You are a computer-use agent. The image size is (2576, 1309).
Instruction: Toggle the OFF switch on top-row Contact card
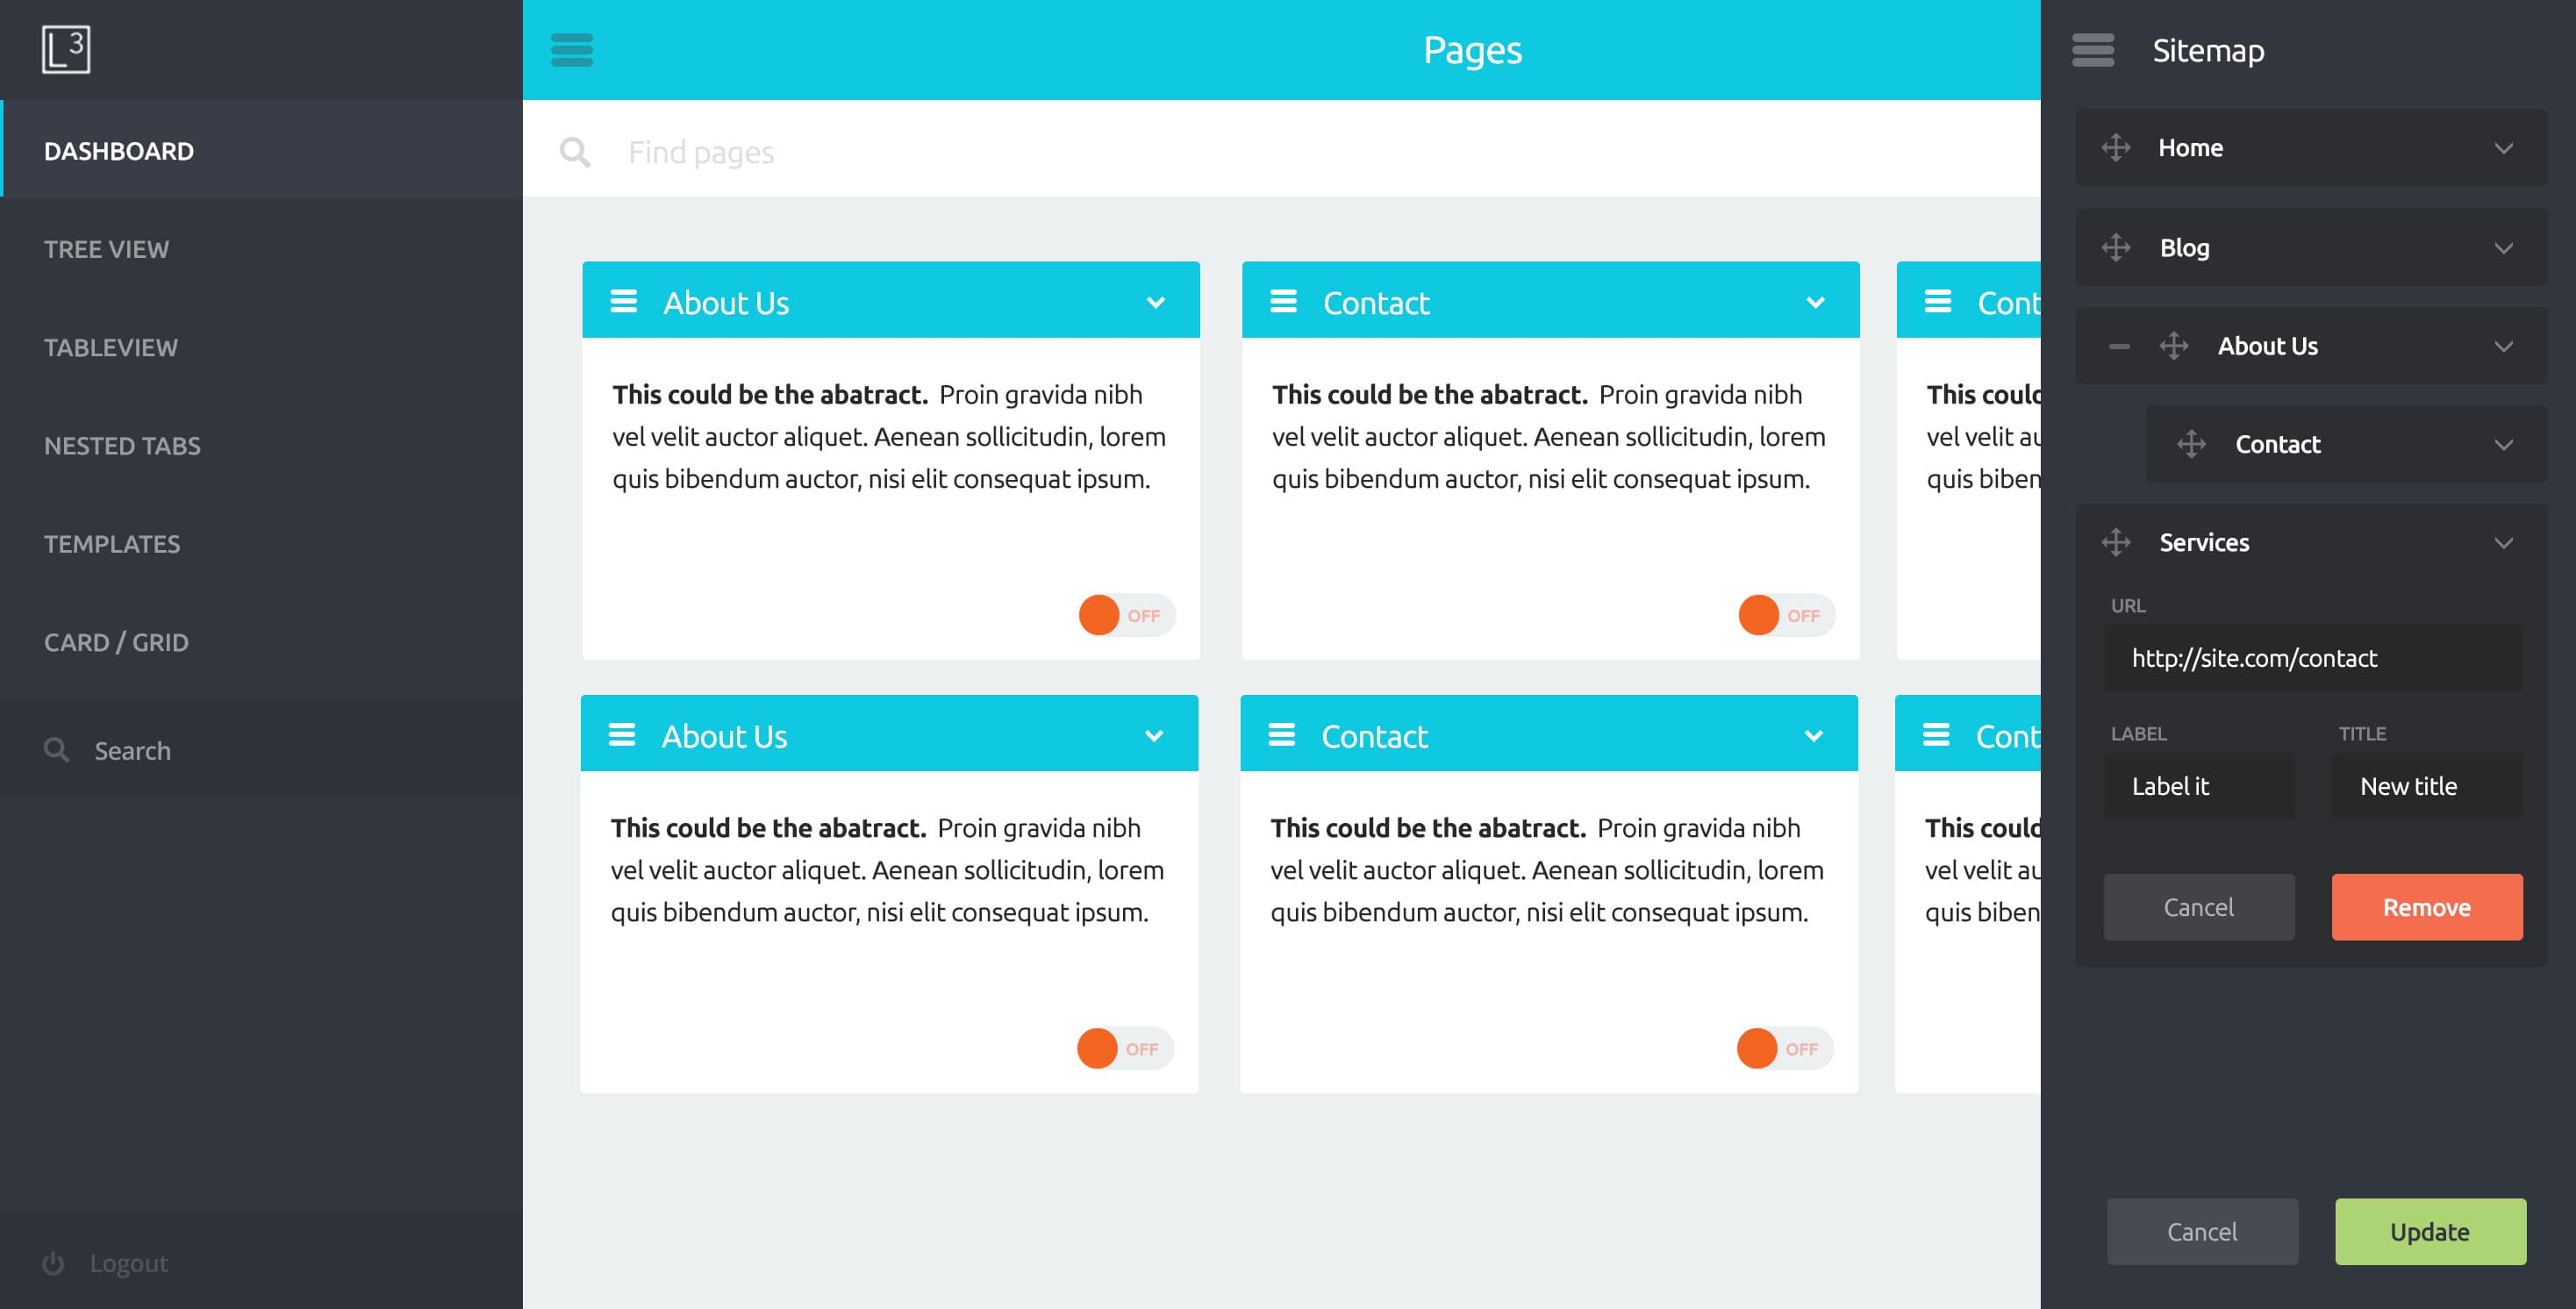pos(1786,615)
